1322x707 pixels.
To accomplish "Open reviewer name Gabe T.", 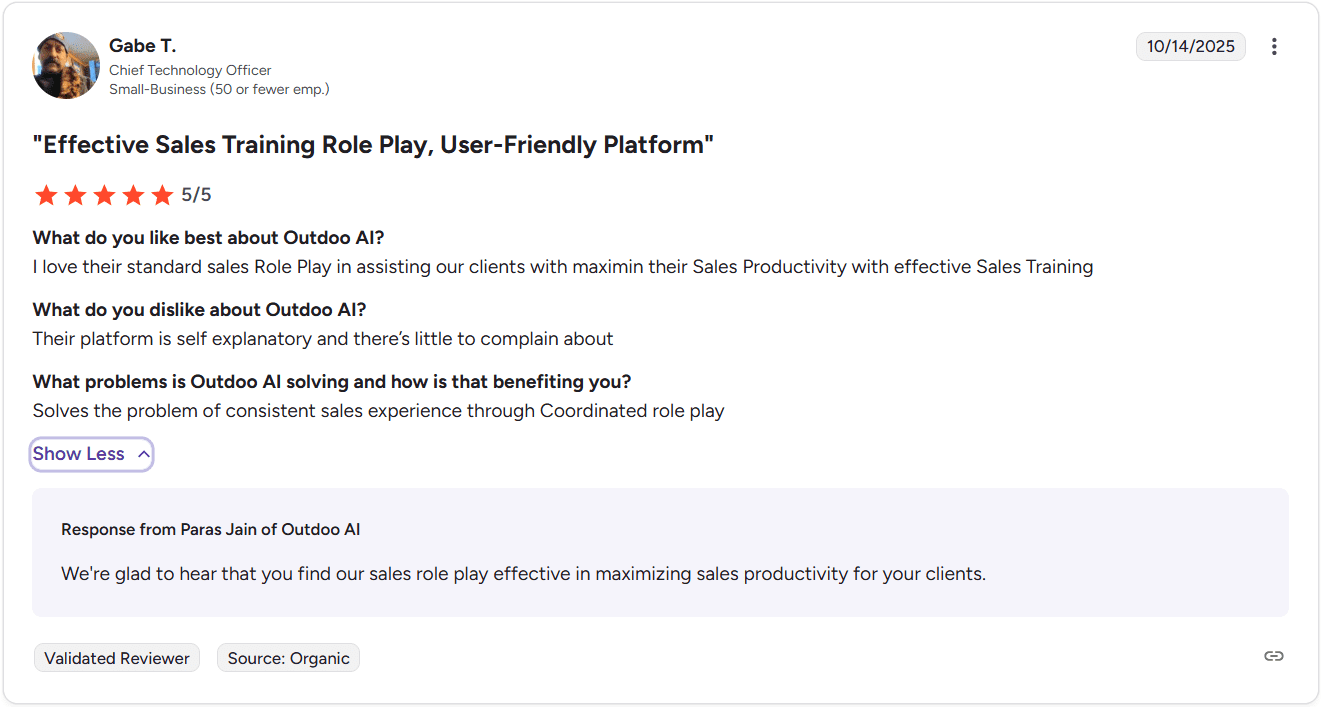I will 142,46.
